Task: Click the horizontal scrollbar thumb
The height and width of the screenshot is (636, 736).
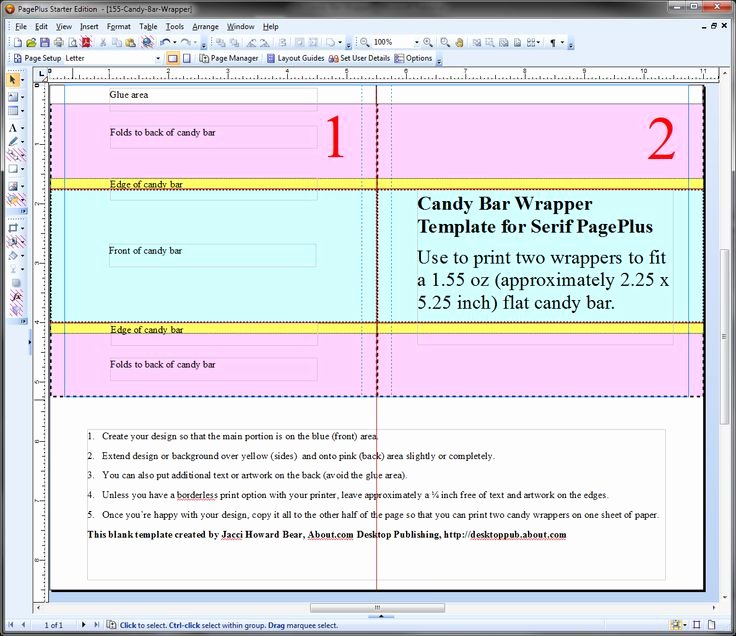Action: pyautogui.click(x=377, y=607)
